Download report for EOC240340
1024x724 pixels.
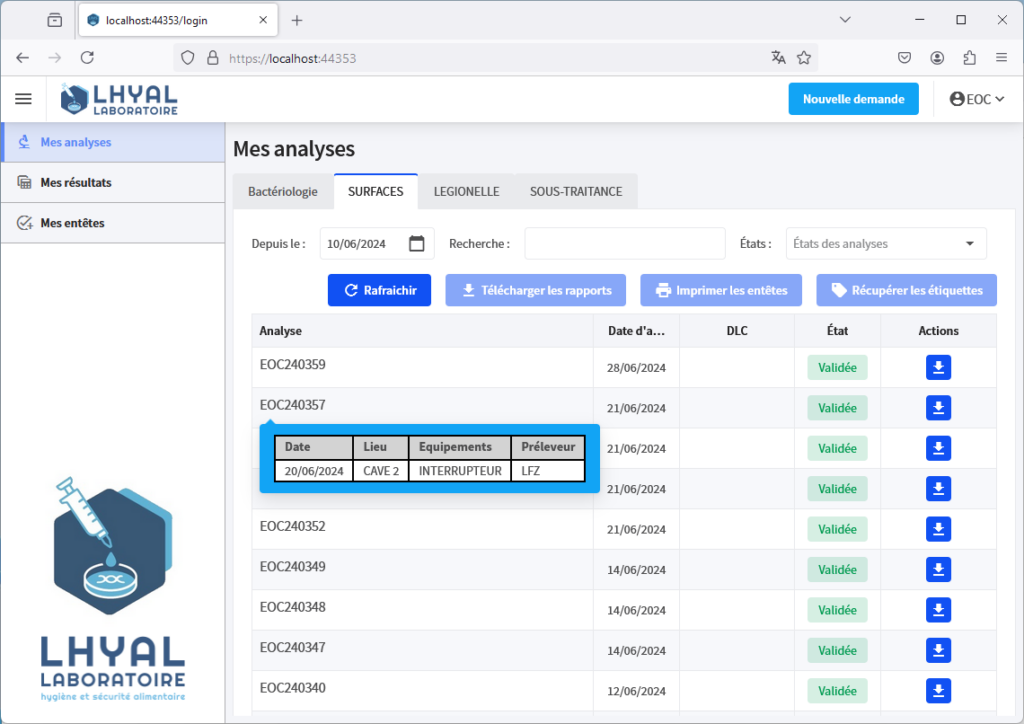pos(938,691)
